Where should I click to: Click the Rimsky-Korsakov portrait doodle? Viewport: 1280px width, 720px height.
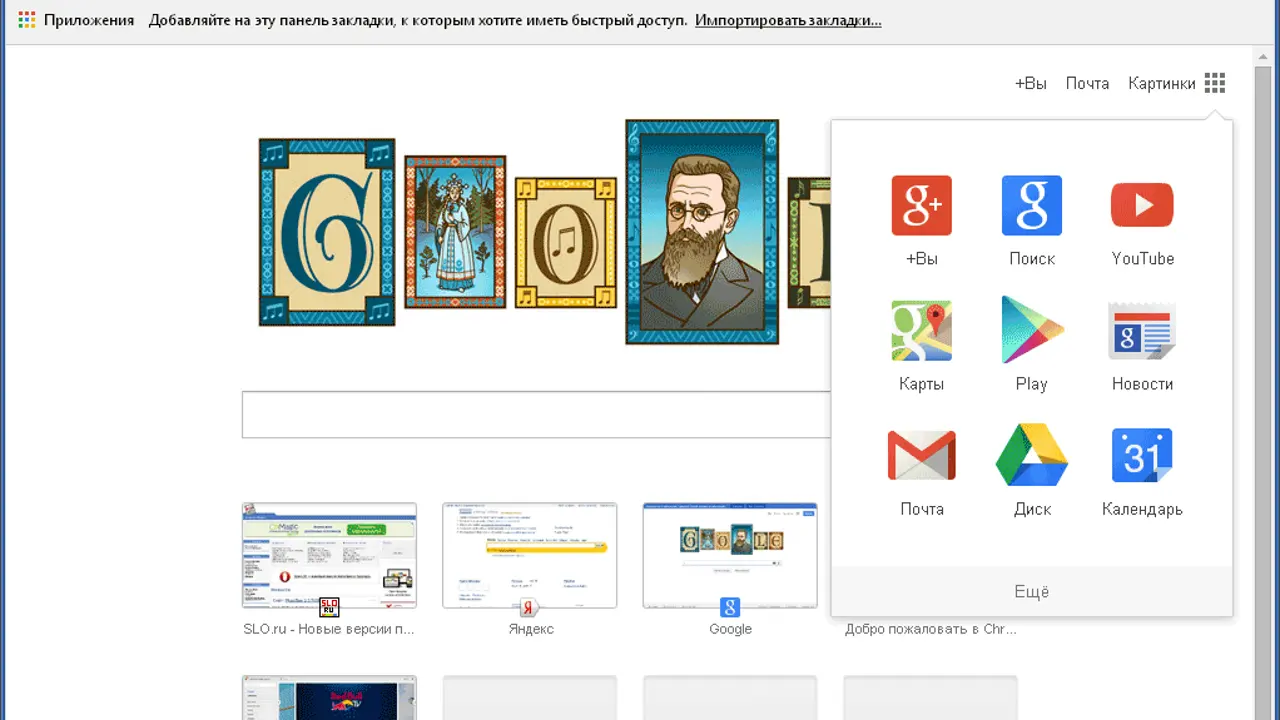pyautogui.click(x=702, y=232)
